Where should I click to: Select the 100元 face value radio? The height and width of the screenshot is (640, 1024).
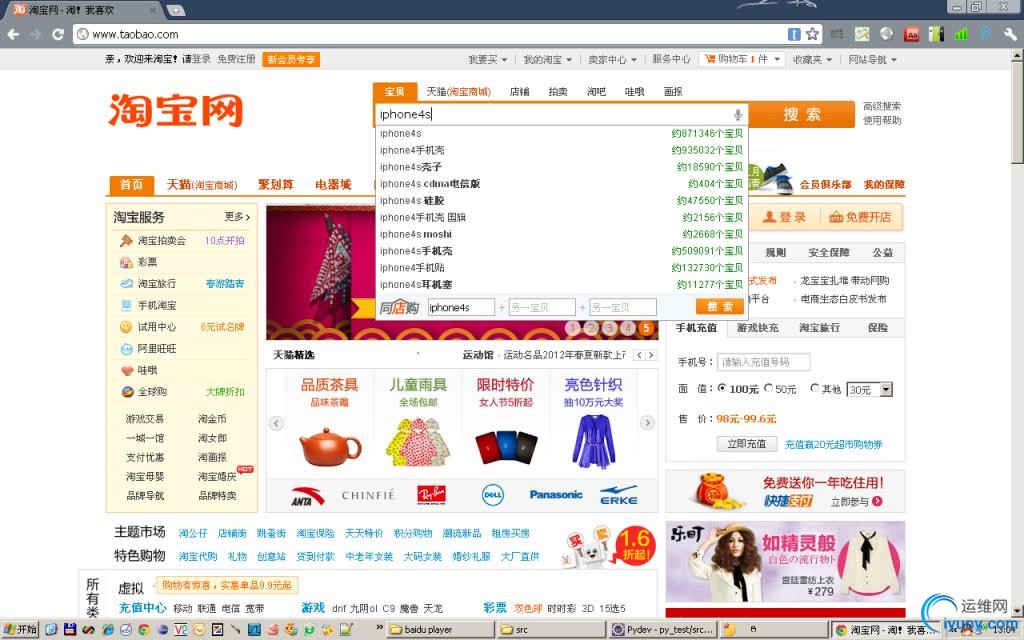722,388
